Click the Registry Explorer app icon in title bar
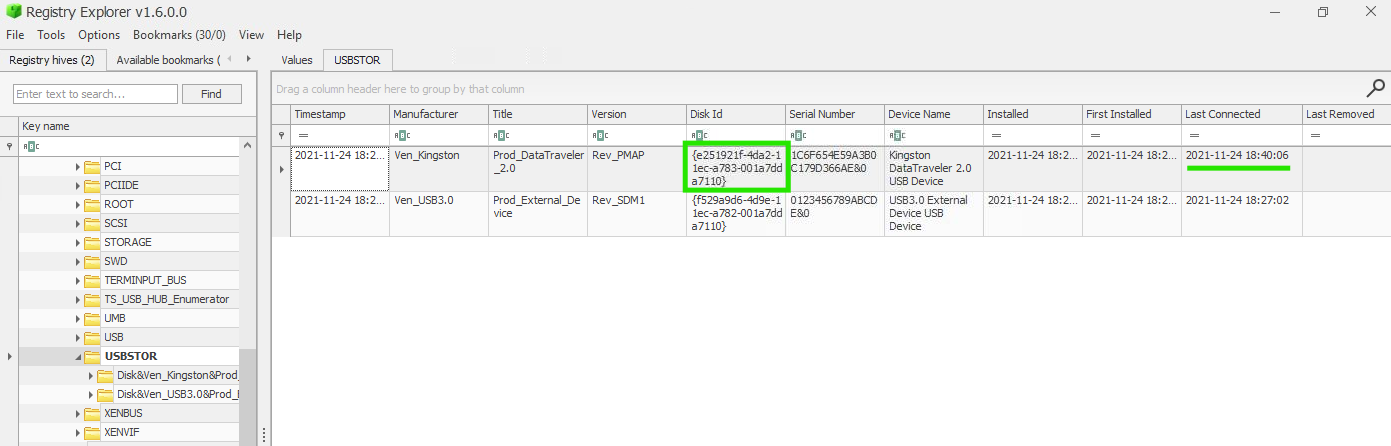This screenshot has height=446, width=1391. (x=13, y=12)
